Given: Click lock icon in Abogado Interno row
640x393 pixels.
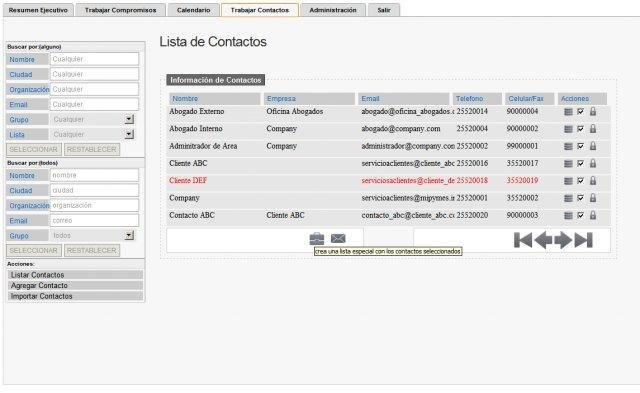Looking at the screenshot, I should (593, 129).
